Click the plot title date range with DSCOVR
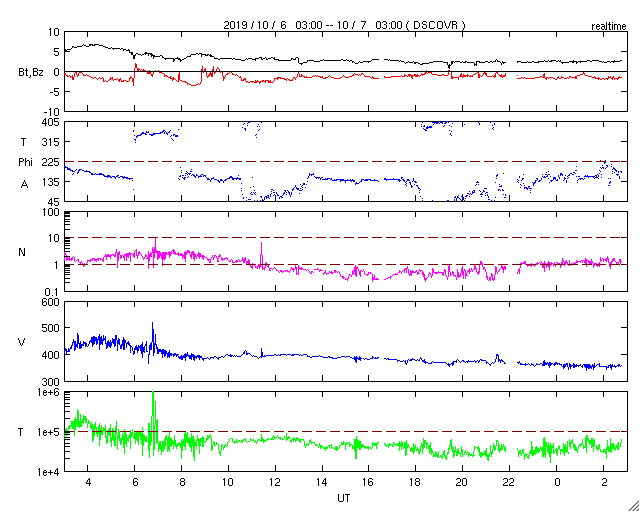 tap(344, 25)
